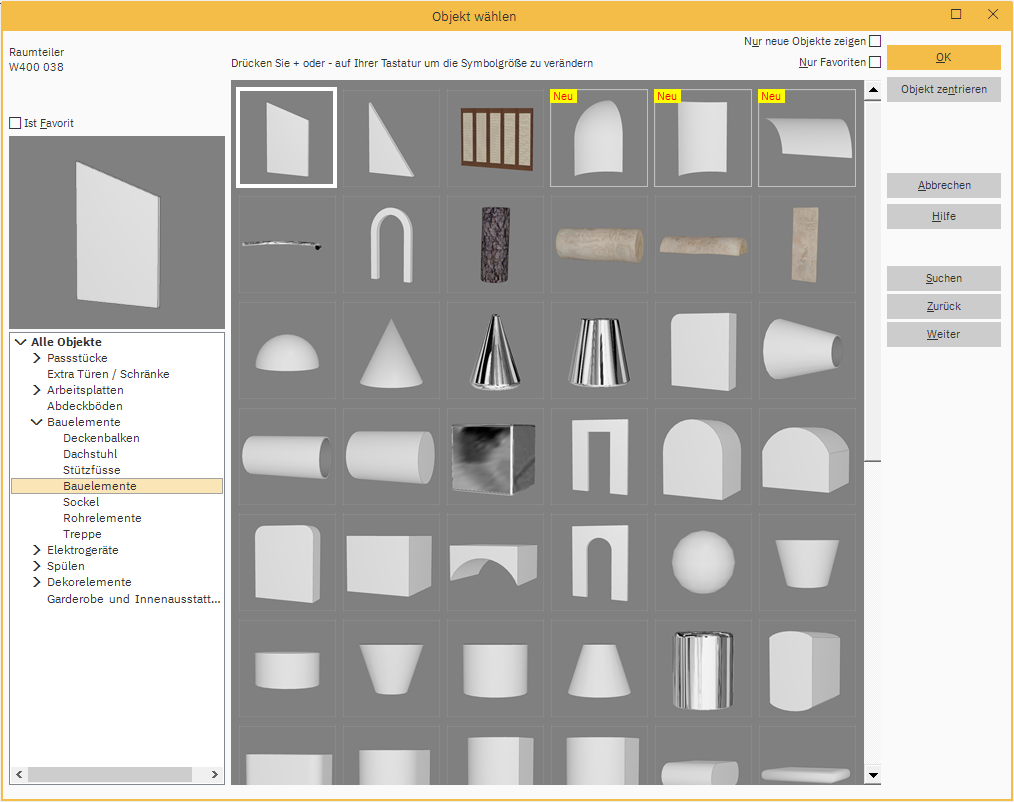Collapse the Bauelemente parent tree node
The image size is (1014, 802).
[37, 422]
